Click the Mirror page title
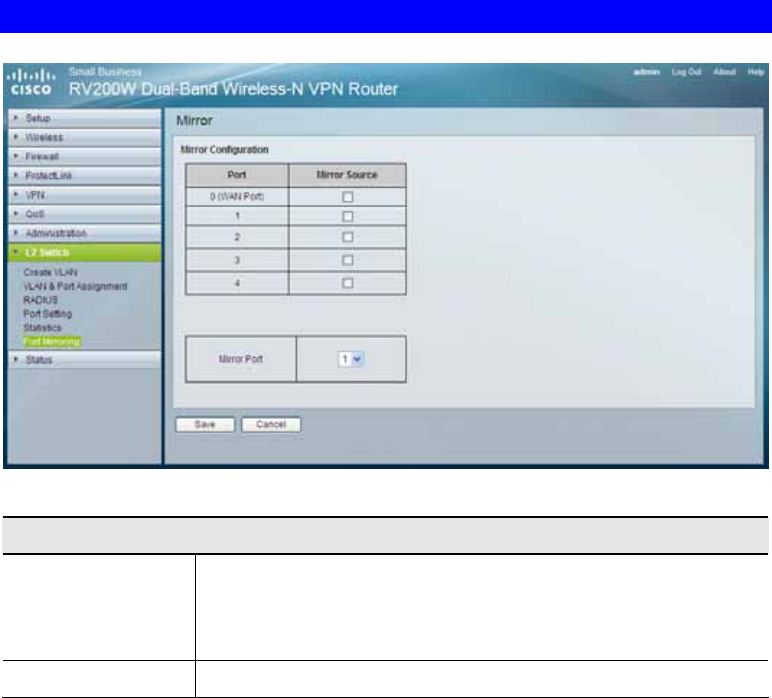Viewport: 772px width, 698px height. click(x=194, y=121)
